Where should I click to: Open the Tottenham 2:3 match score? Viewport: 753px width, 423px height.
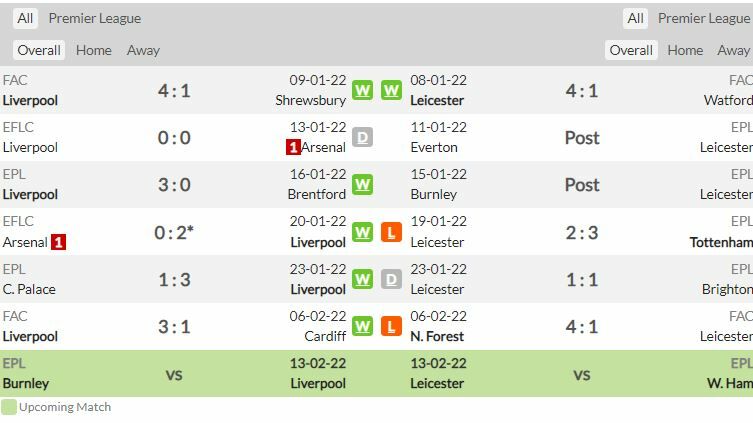(582, 233)
